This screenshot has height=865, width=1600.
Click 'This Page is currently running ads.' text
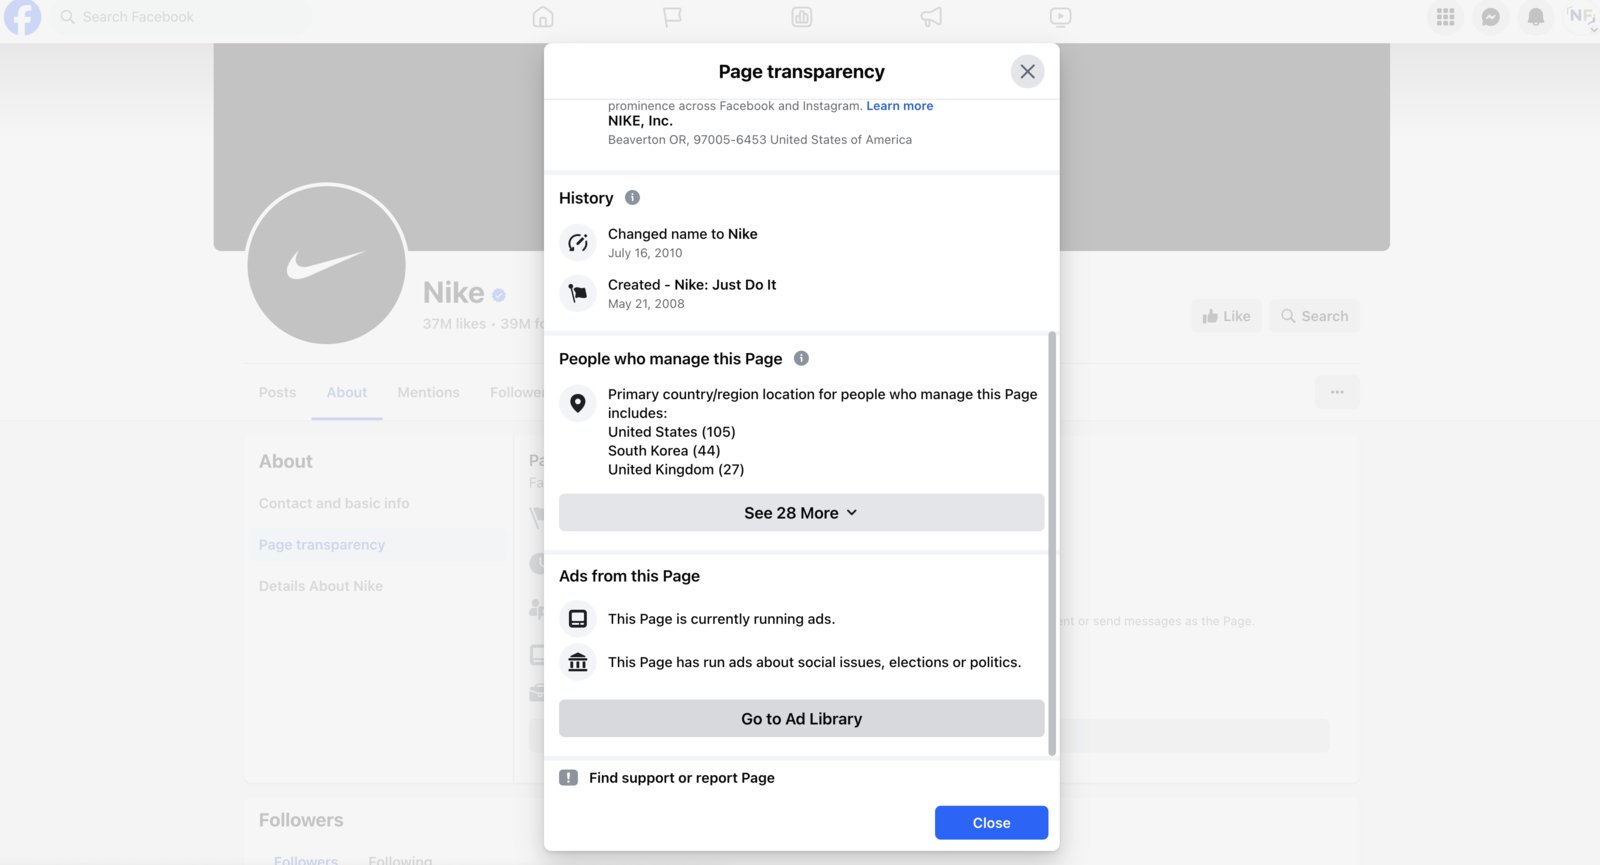pyautogui.click(x=721, y=619)
